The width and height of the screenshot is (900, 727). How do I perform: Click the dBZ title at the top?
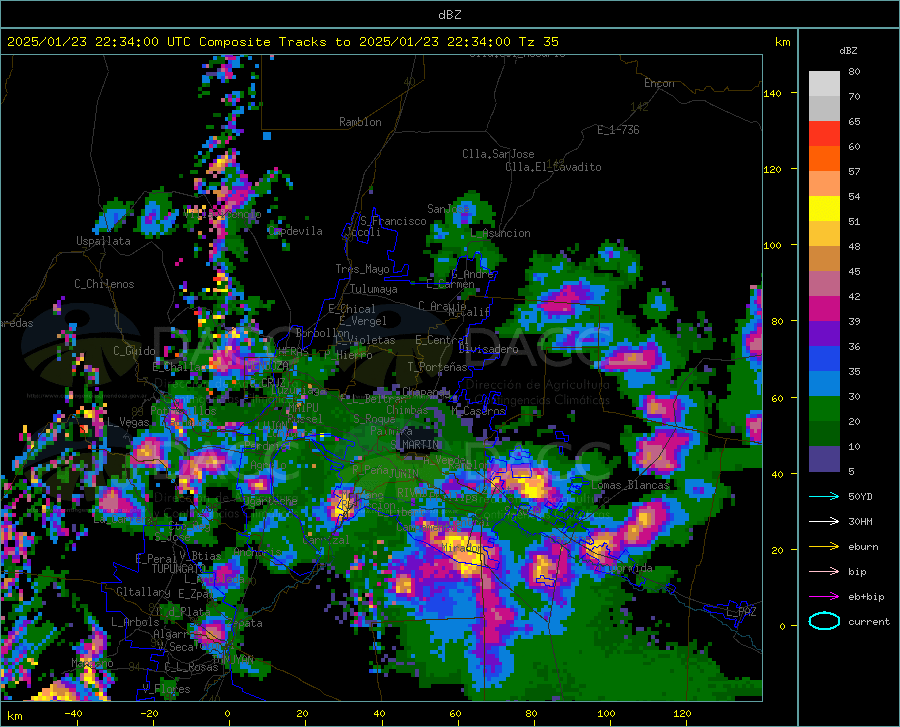pyautogui.click(x=449, y=15)
